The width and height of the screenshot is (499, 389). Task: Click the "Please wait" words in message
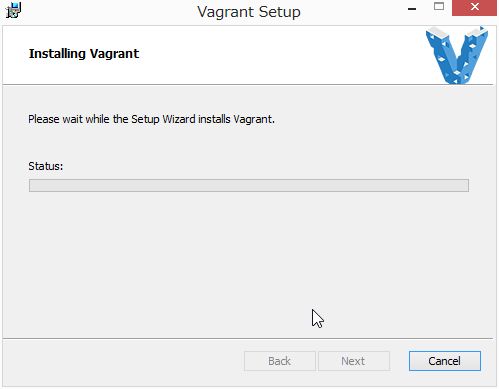click(55, 119)
